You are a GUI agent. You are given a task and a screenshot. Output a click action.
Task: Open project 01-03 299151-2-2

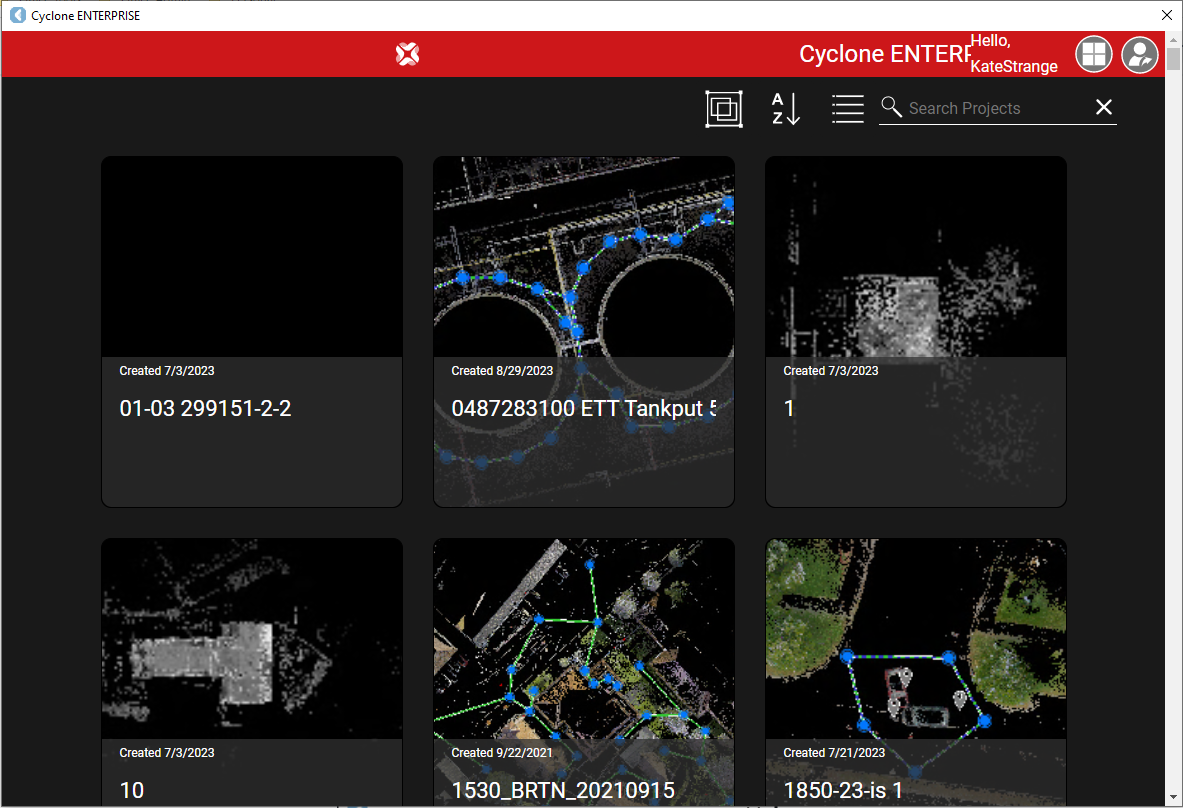(x=252, y=331)
